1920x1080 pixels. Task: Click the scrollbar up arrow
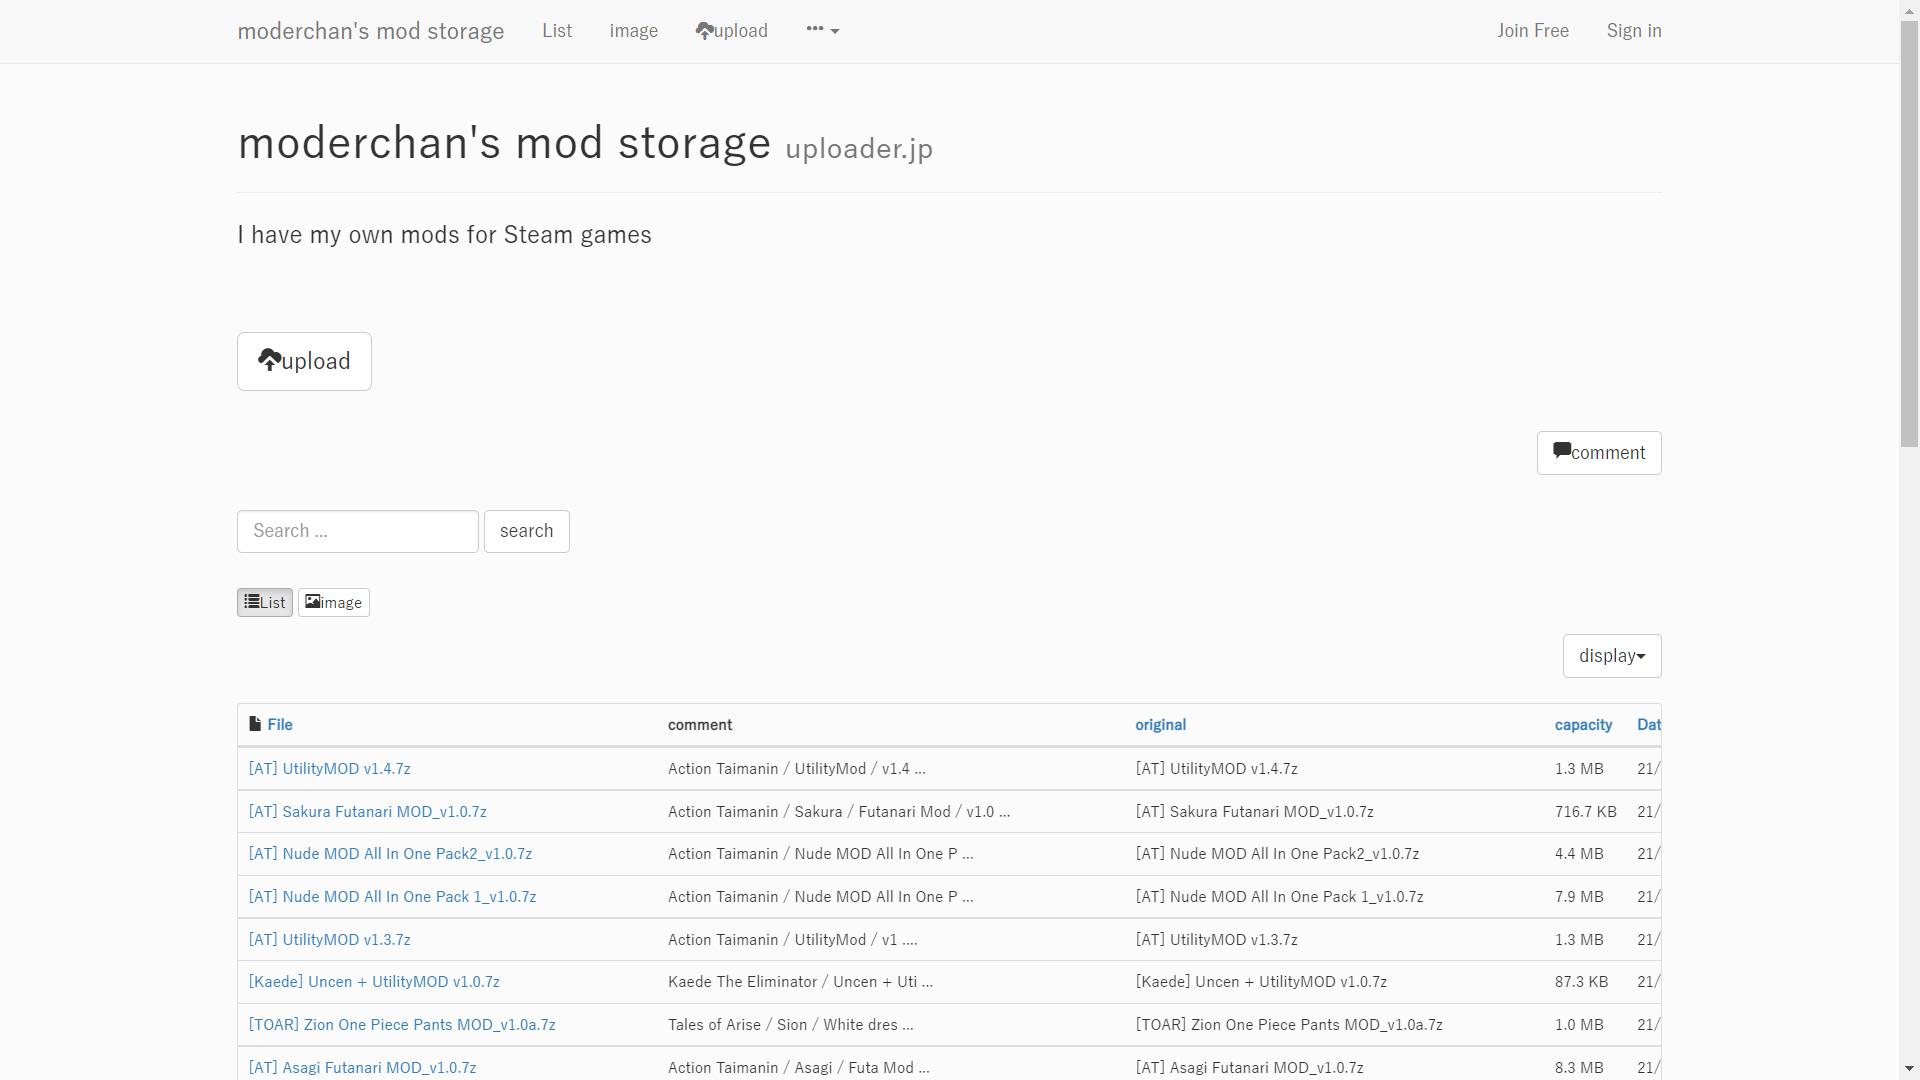pyautogui.click(x=1909, y=9)
